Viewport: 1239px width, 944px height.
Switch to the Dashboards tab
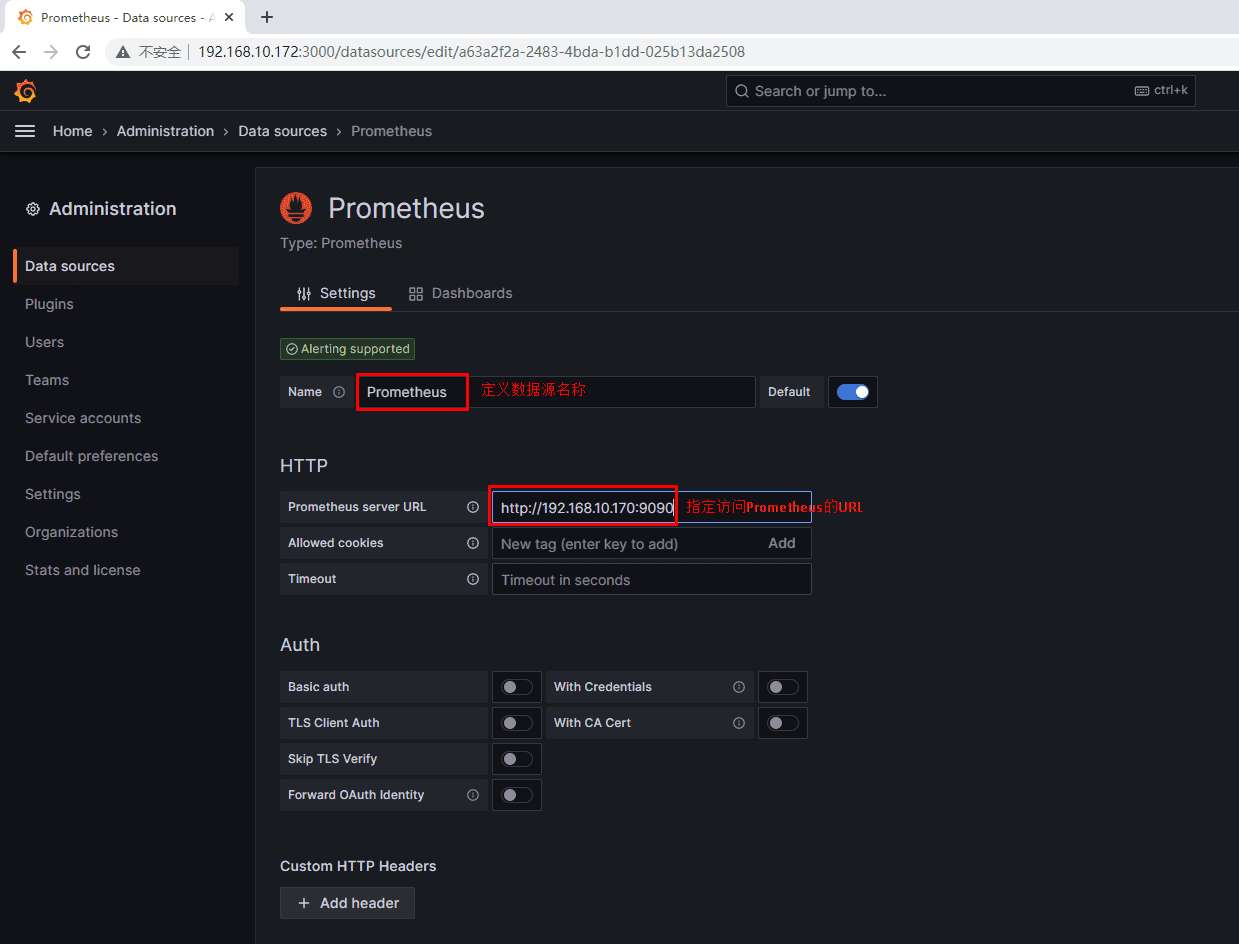click(x=460, y=293)
